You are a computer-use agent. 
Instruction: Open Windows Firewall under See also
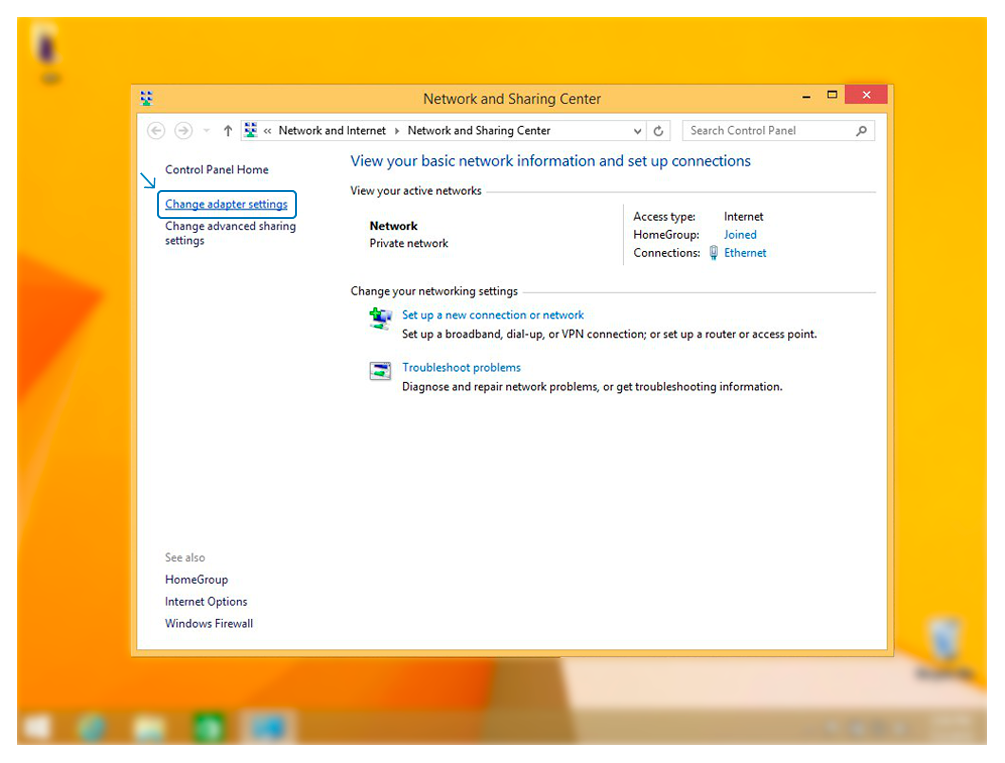click(x=209, y=623)
